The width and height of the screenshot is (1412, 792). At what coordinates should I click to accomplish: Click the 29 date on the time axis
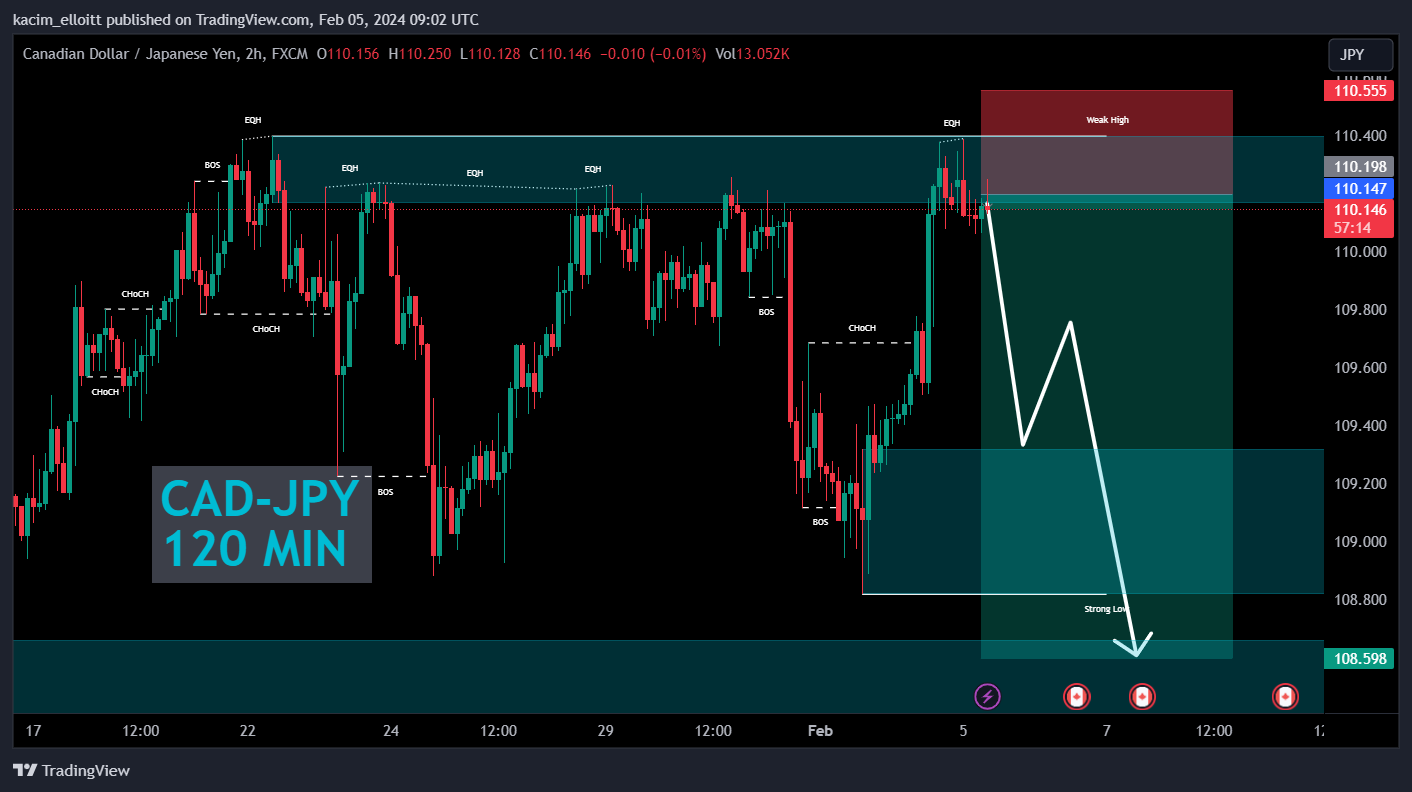pyautogui.click(x=605, y=731)
